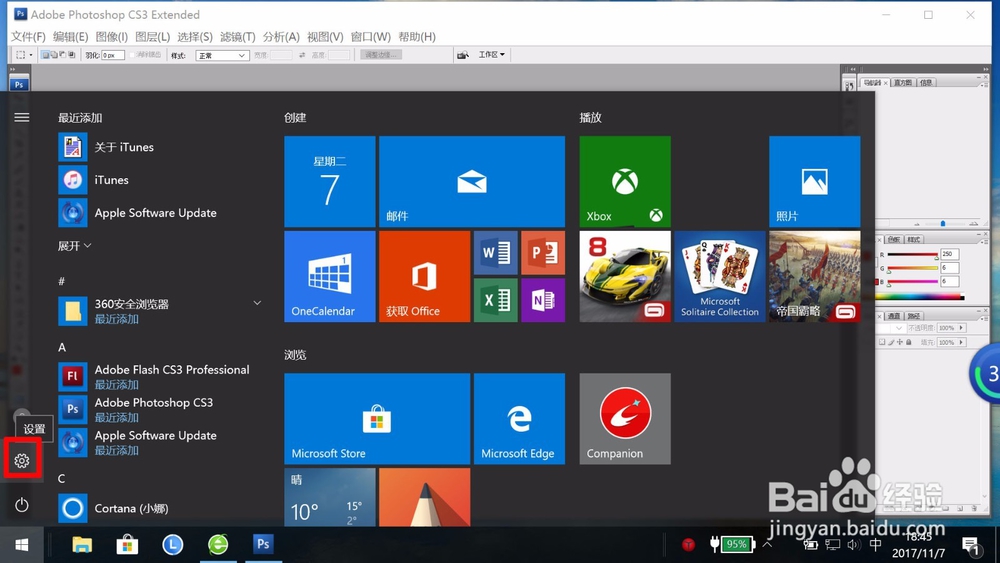
Task: Open the marquee tool preset picker arrow
Action: coord(31,55)
